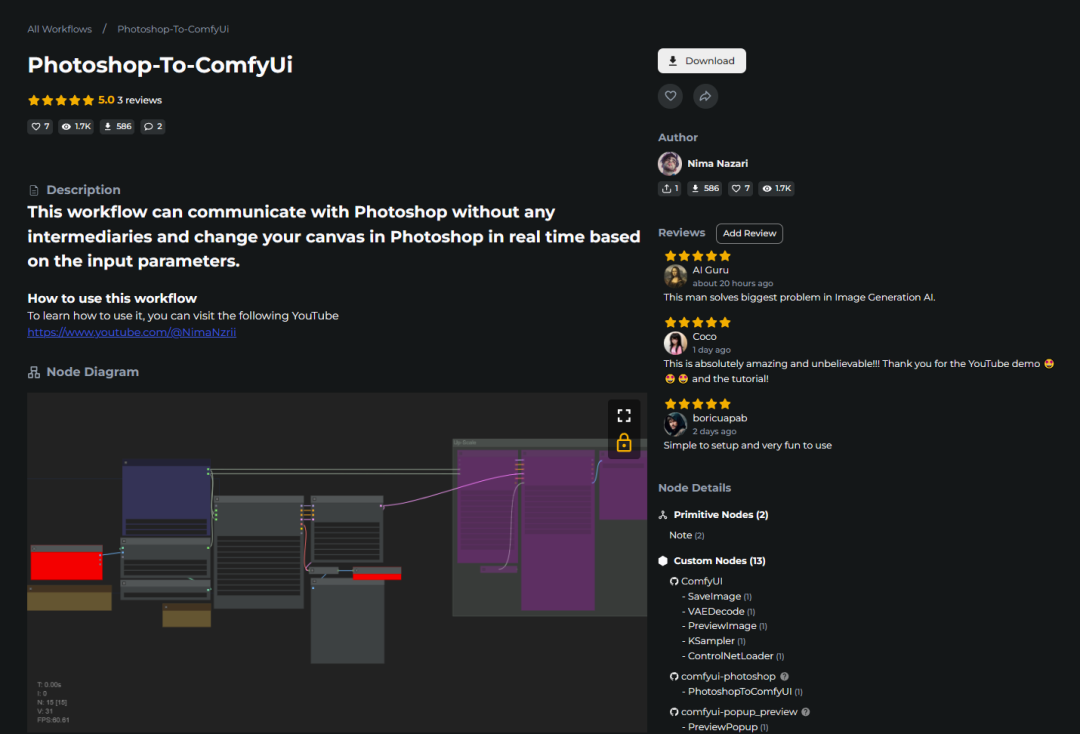Click the Node Diagram icon

pyautogui.click(x=34, y=372)
